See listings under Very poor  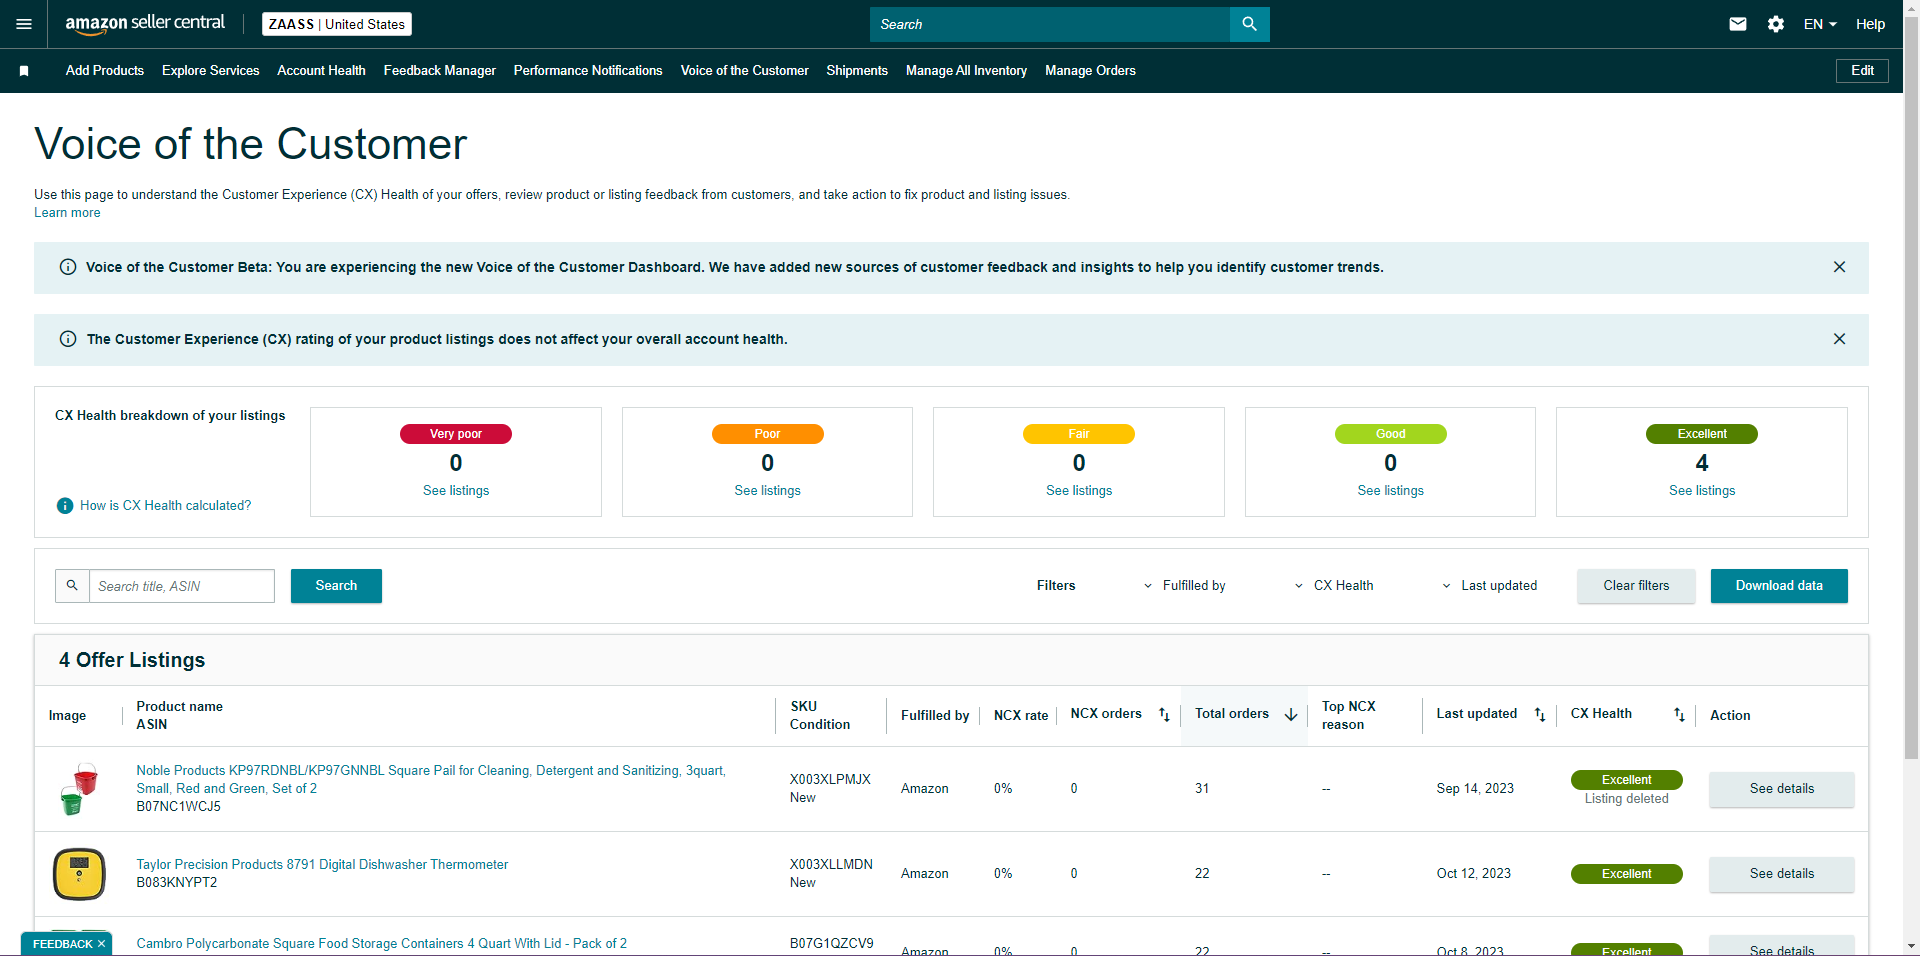click(456, 491)
